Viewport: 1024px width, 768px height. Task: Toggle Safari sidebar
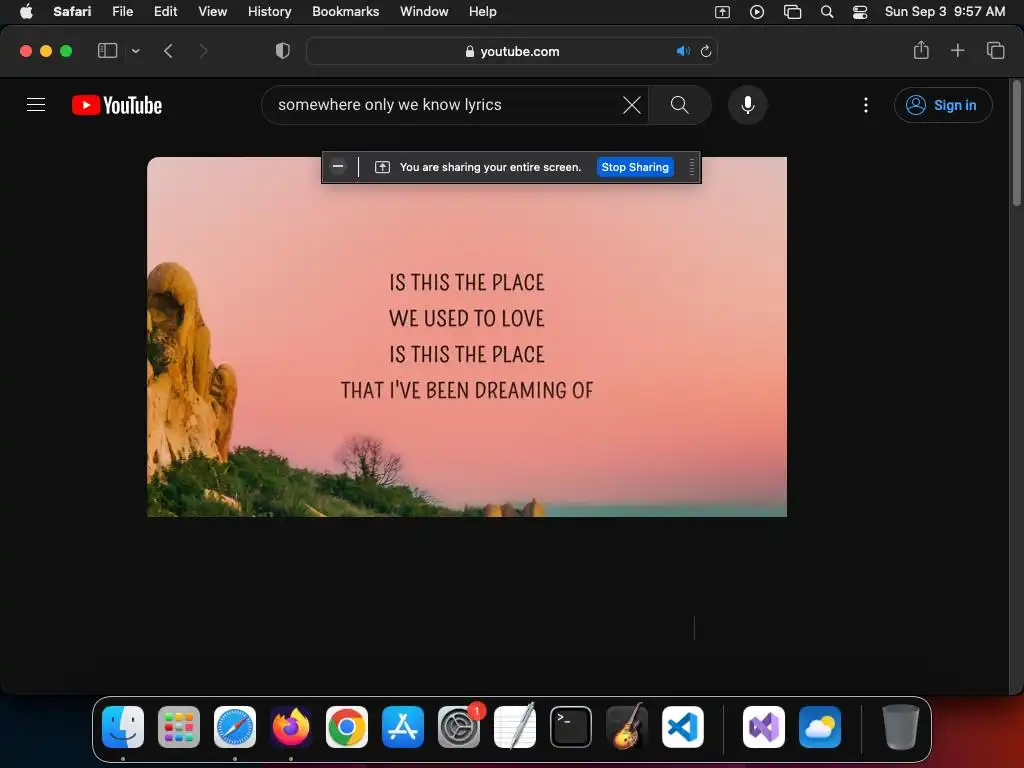tap(107, 51)
